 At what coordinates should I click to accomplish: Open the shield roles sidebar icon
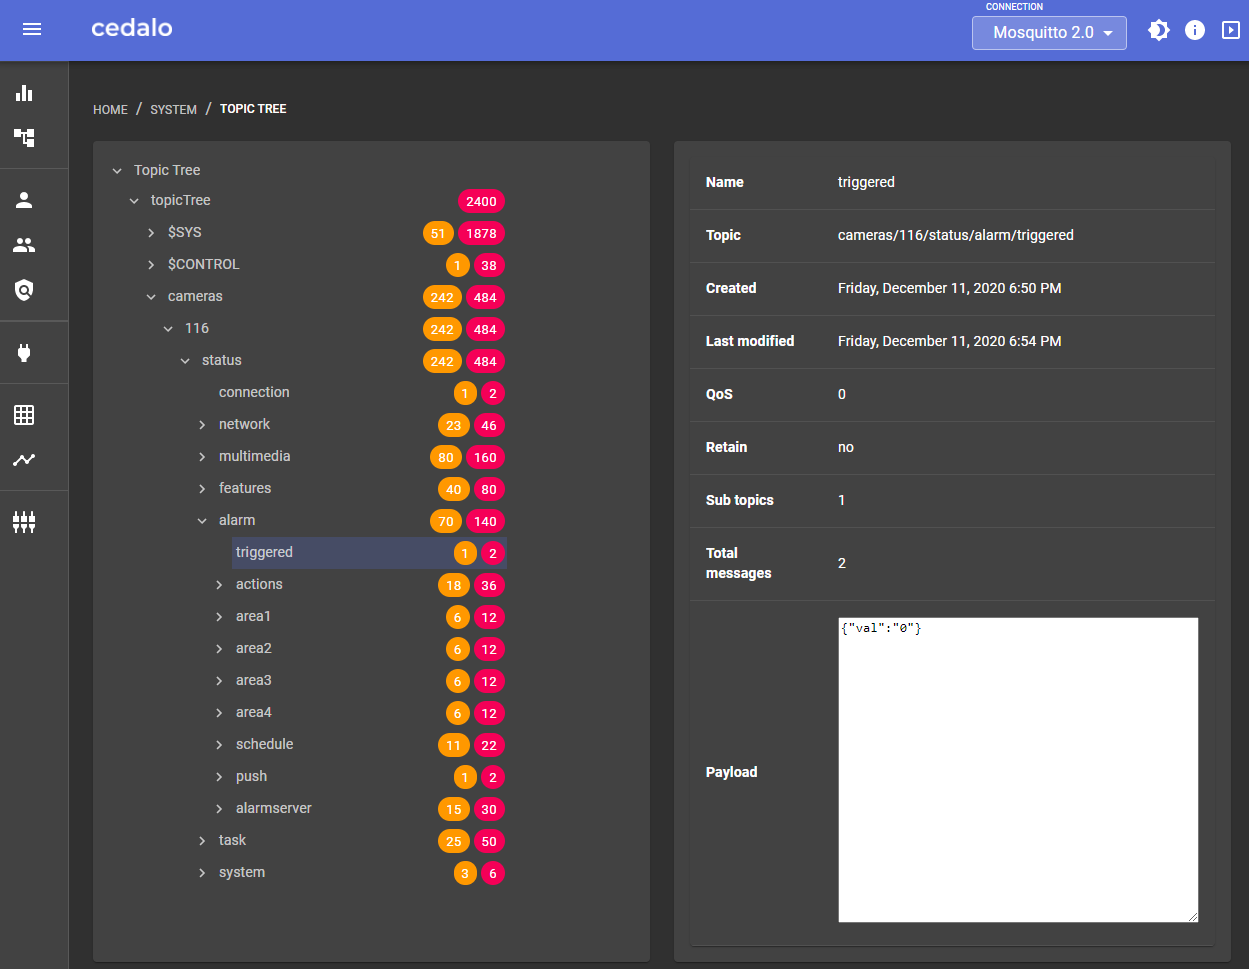pyautogui.click(x=24, y=290)
